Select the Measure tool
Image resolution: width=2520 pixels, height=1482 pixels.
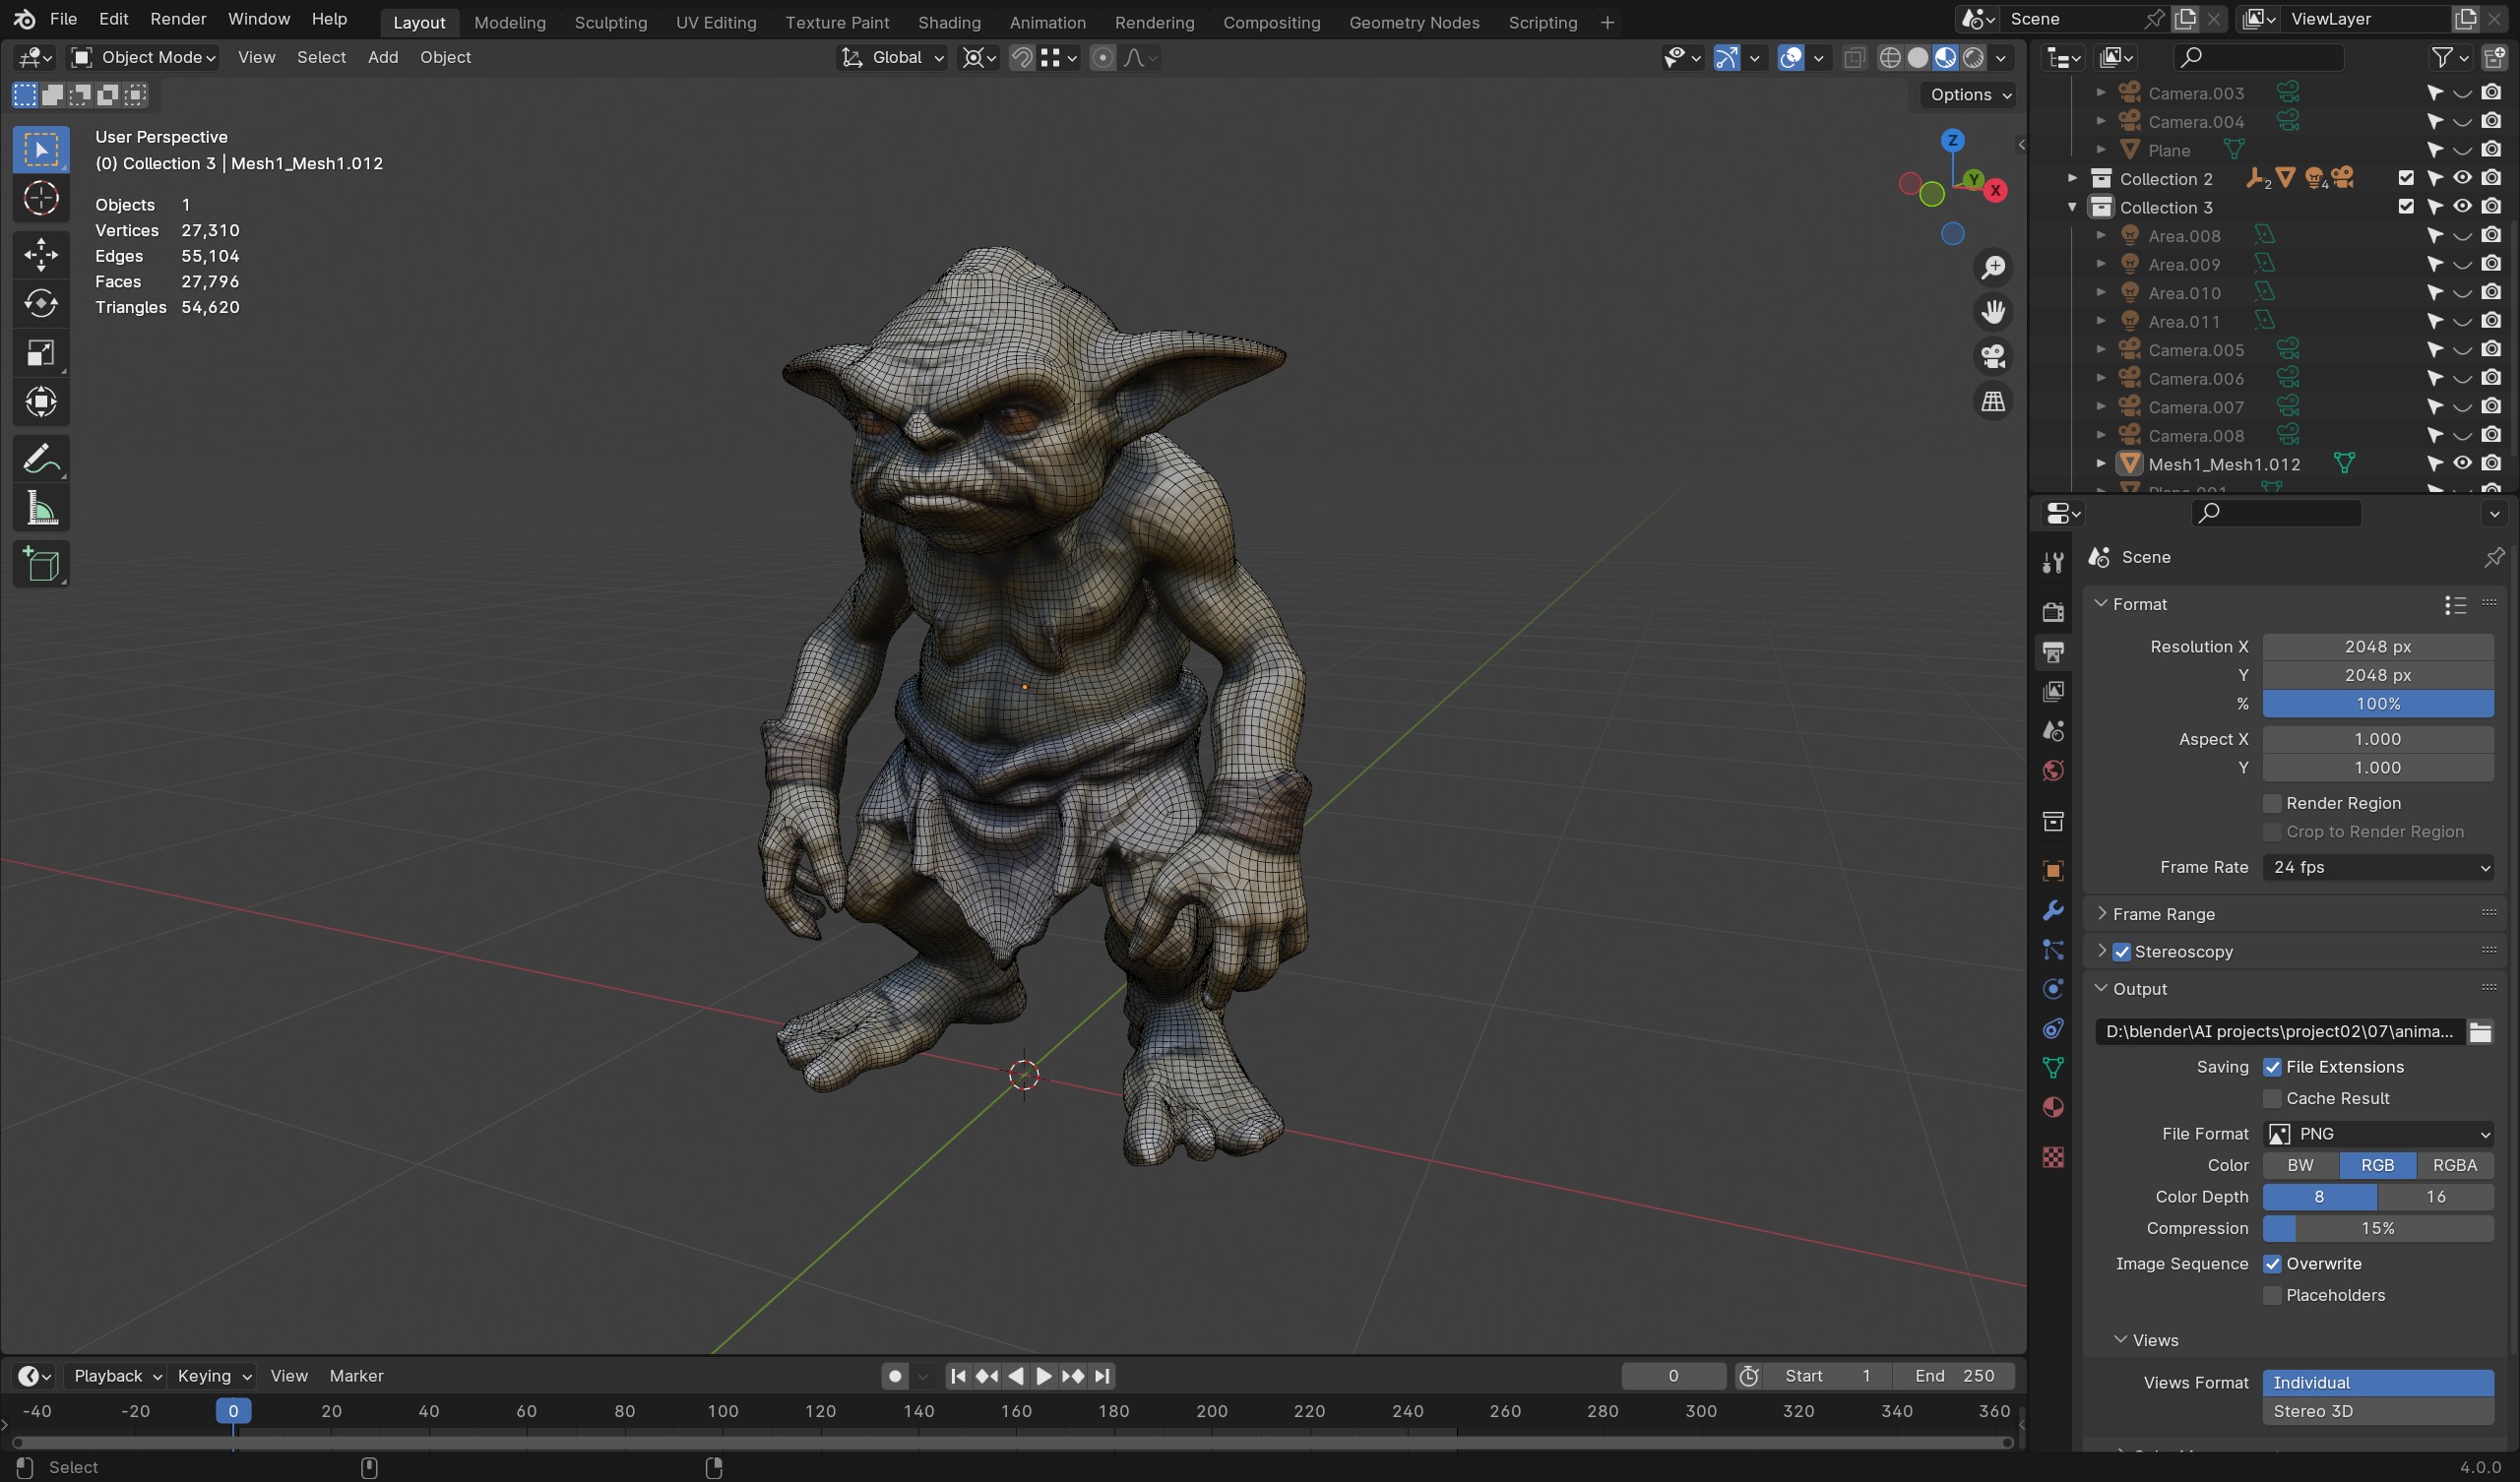click(41, 509)
